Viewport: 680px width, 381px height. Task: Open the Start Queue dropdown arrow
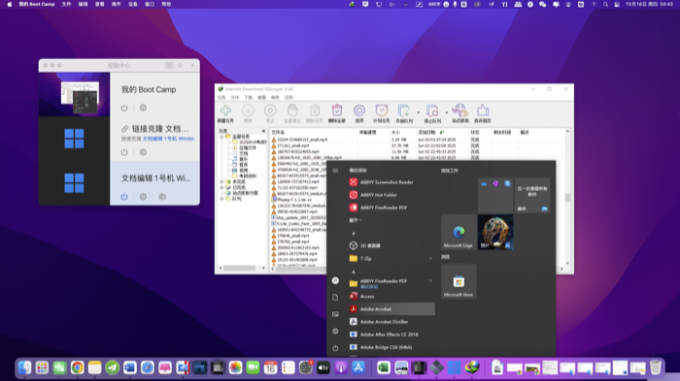click(418, 113)
